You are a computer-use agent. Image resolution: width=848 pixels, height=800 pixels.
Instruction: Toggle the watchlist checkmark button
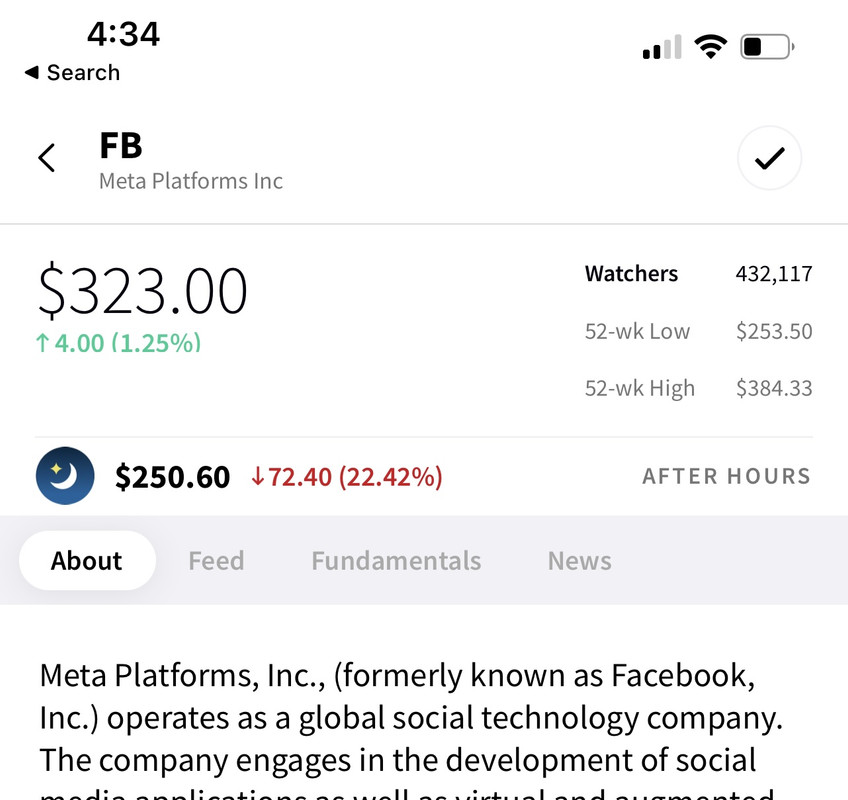pyautogui.click(x=769, y=158)
